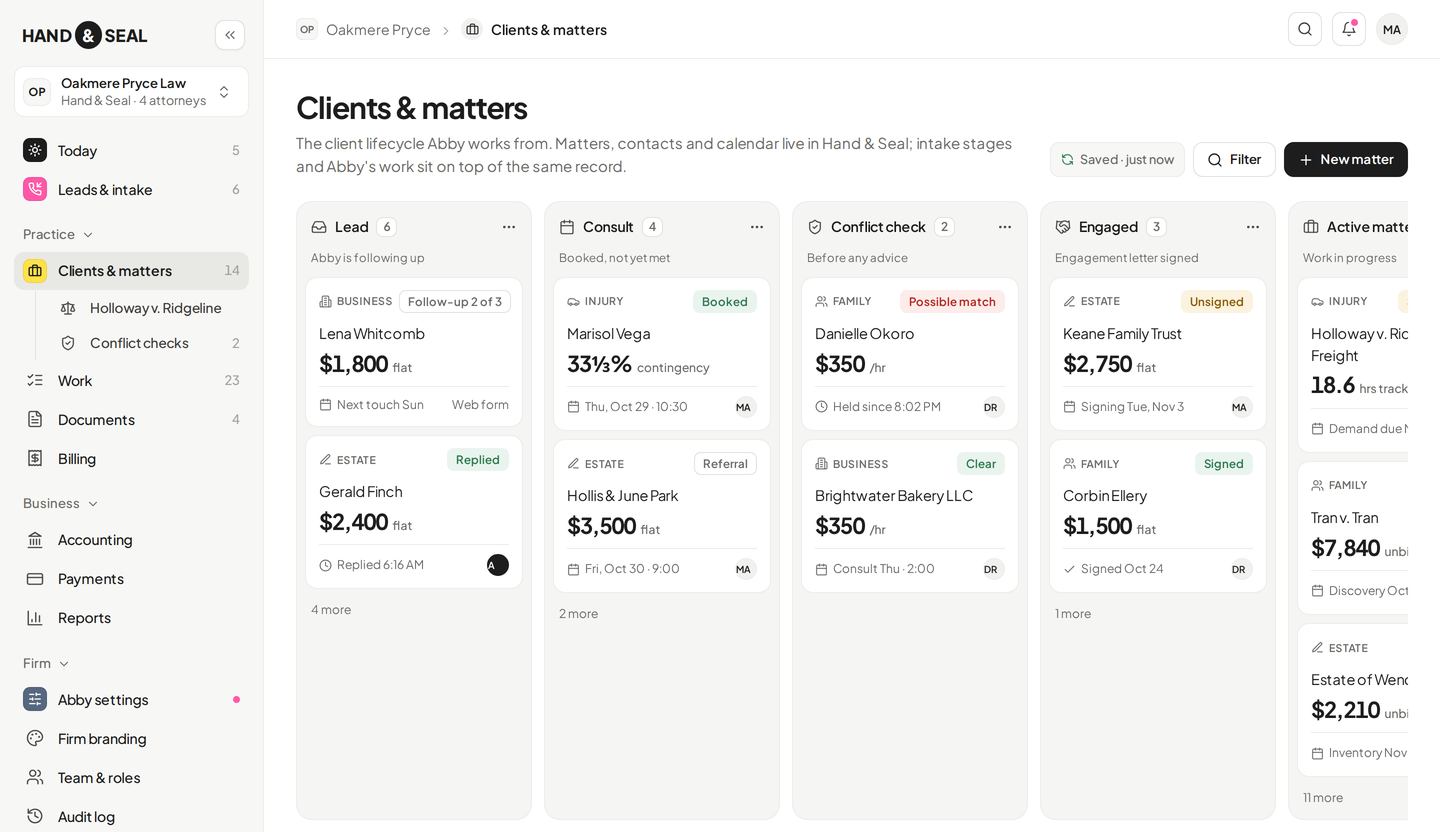Click the Abby settings sliders icon
This screenshot has width=1440, height=832.
click(35, 699)
